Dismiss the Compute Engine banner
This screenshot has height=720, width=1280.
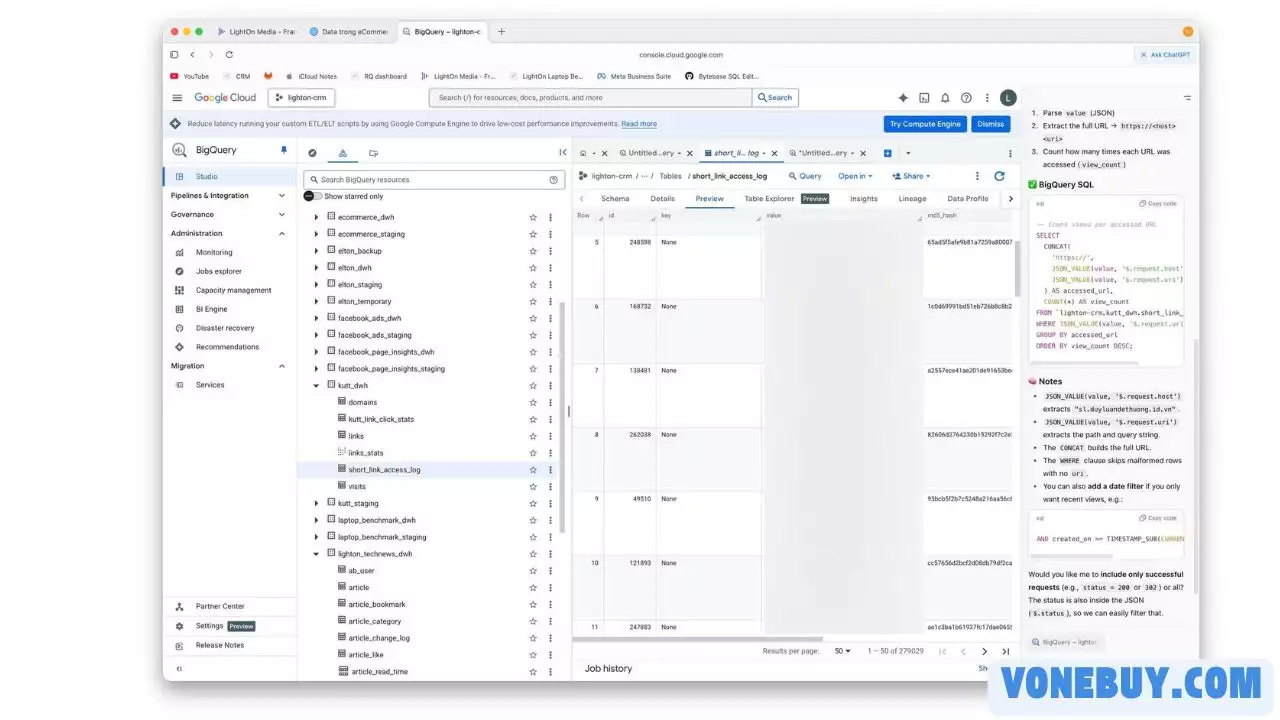[x=990, y=124]
